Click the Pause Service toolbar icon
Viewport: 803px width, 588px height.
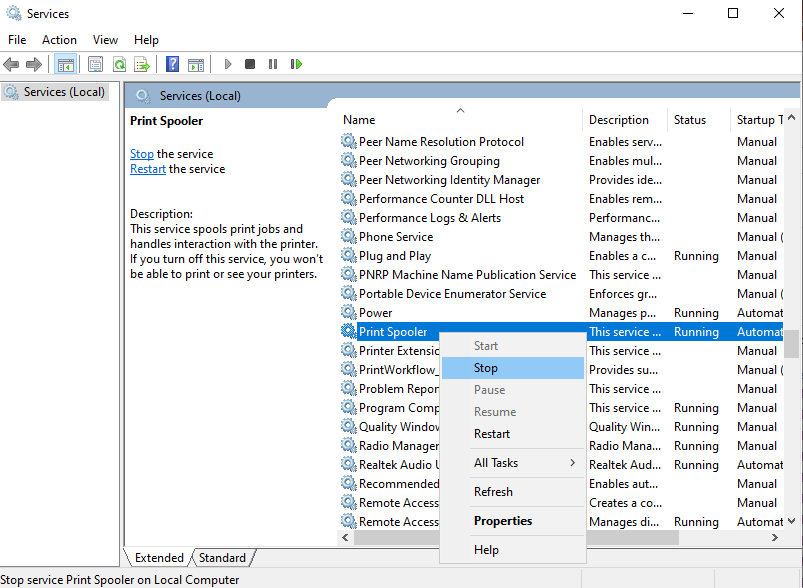[273, 64]
